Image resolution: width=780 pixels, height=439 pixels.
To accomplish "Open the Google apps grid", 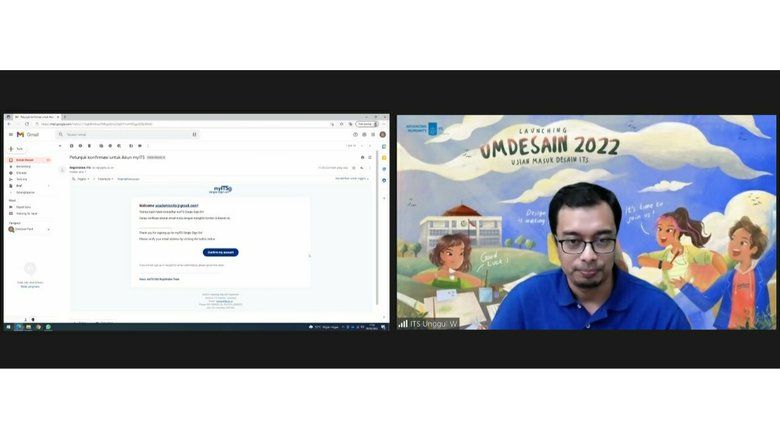I will pyautogui.click(x=373, y=135).
